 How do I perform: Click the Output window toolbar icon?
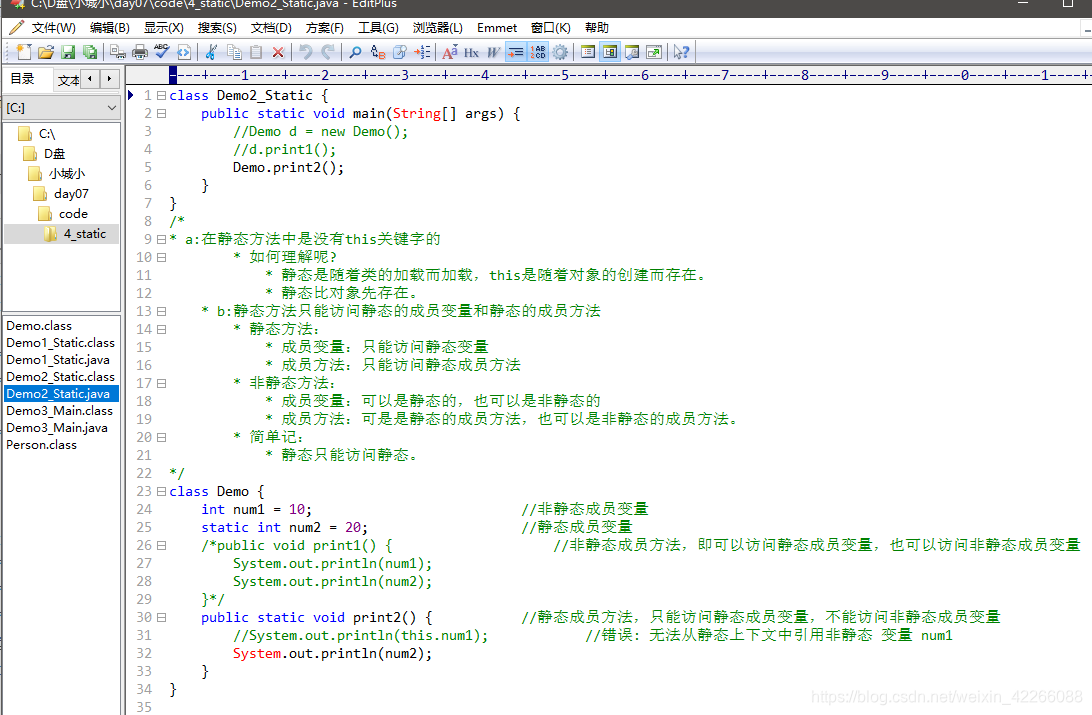point(632,52)
